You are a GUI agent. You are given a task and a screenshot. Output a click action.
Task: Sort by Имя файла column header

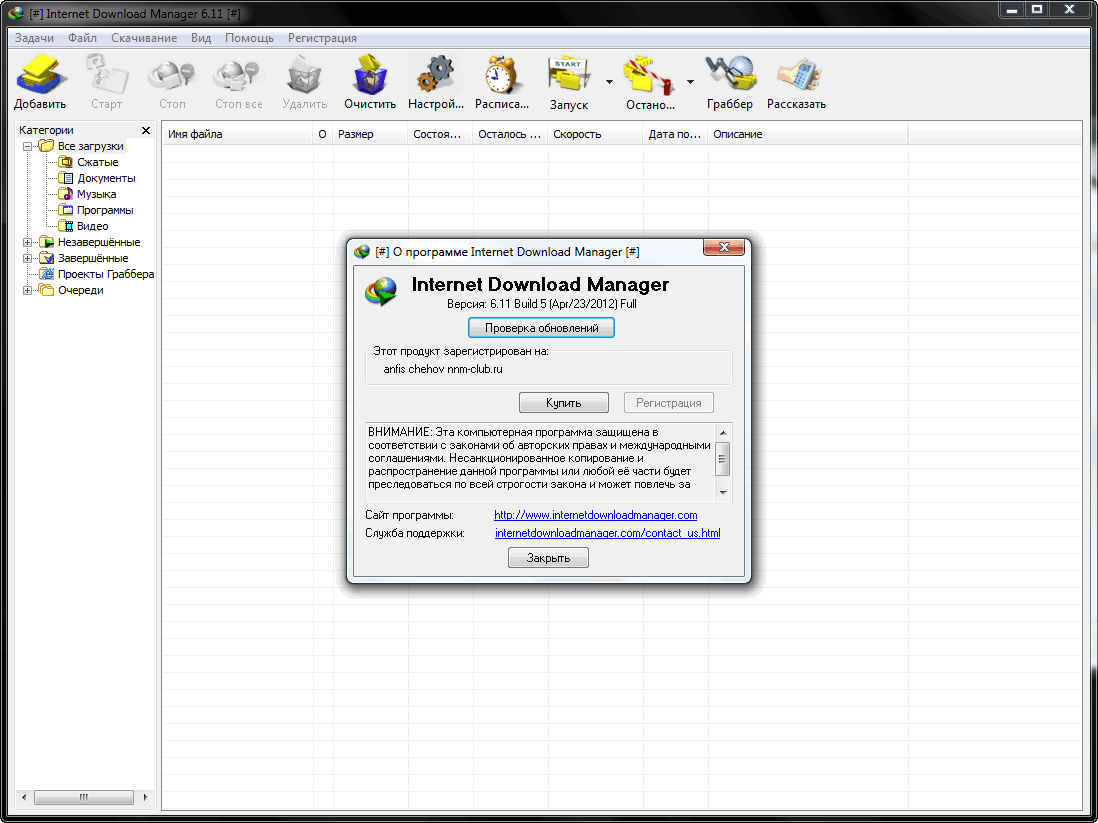tap(237, 134)
